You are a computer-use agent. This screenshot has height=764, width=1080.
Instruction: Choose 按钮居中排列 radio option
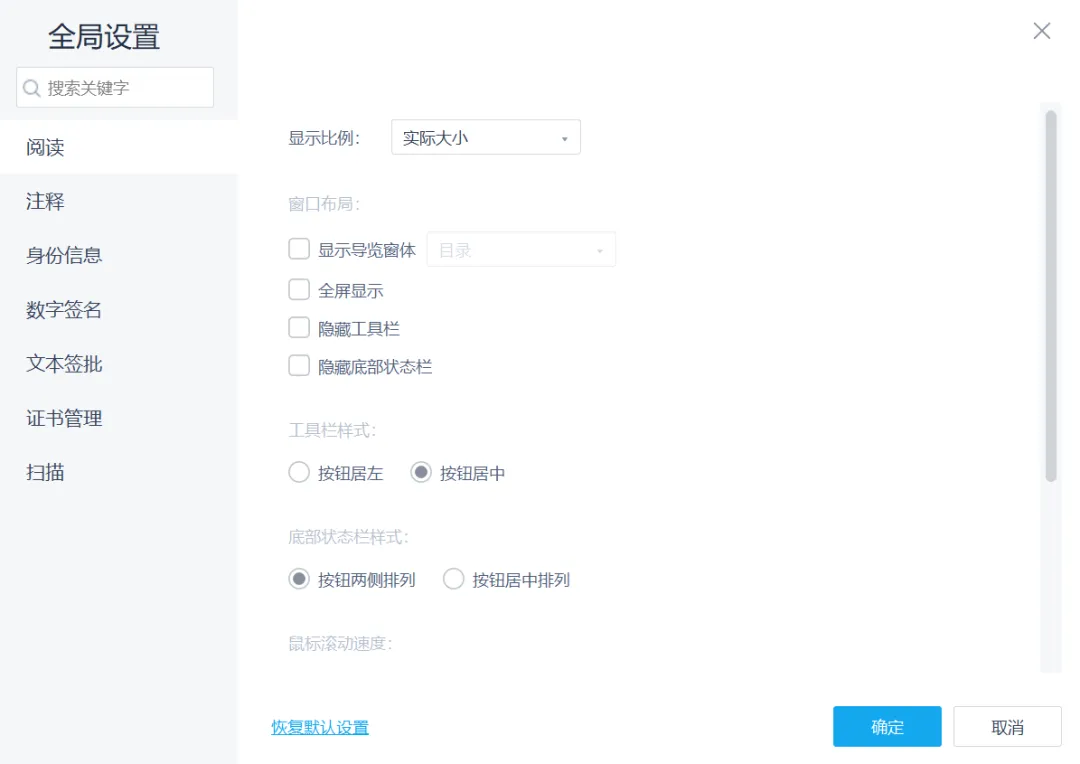(x=453, y=579)
